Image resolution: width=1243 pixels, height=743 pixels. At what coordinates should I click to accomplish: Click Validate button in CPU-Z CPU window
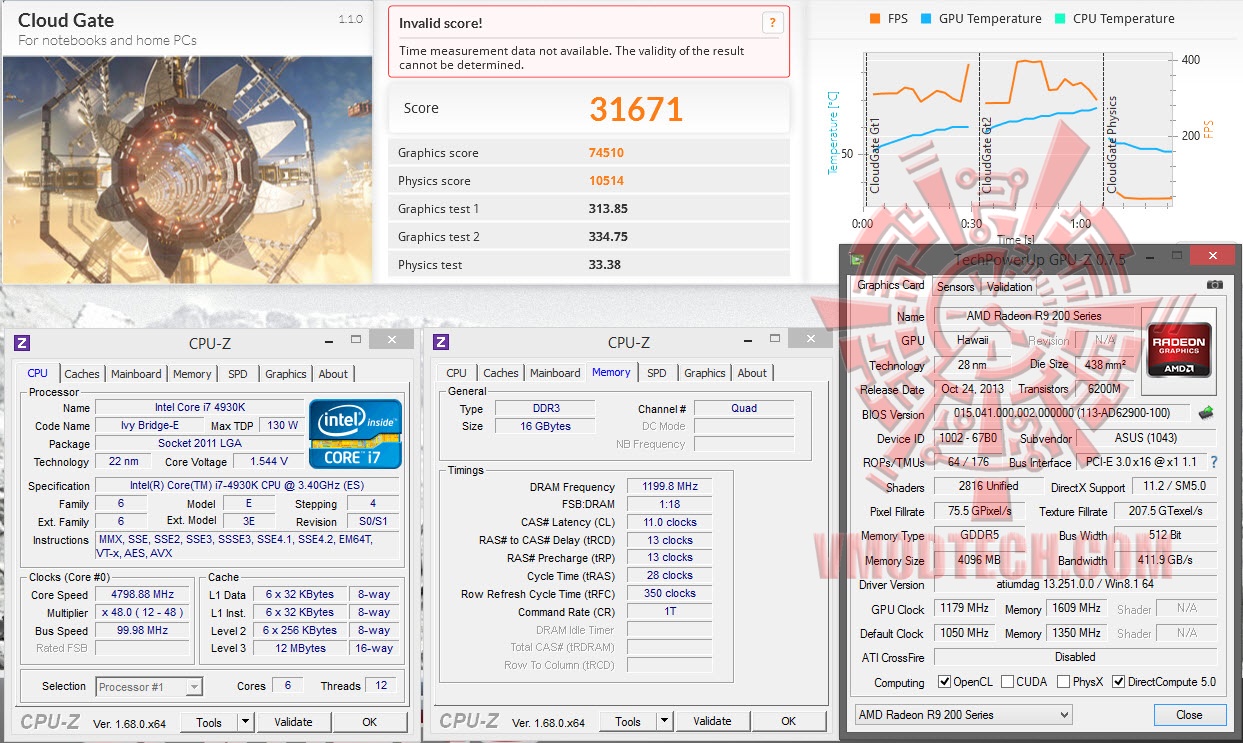[293, 721]
